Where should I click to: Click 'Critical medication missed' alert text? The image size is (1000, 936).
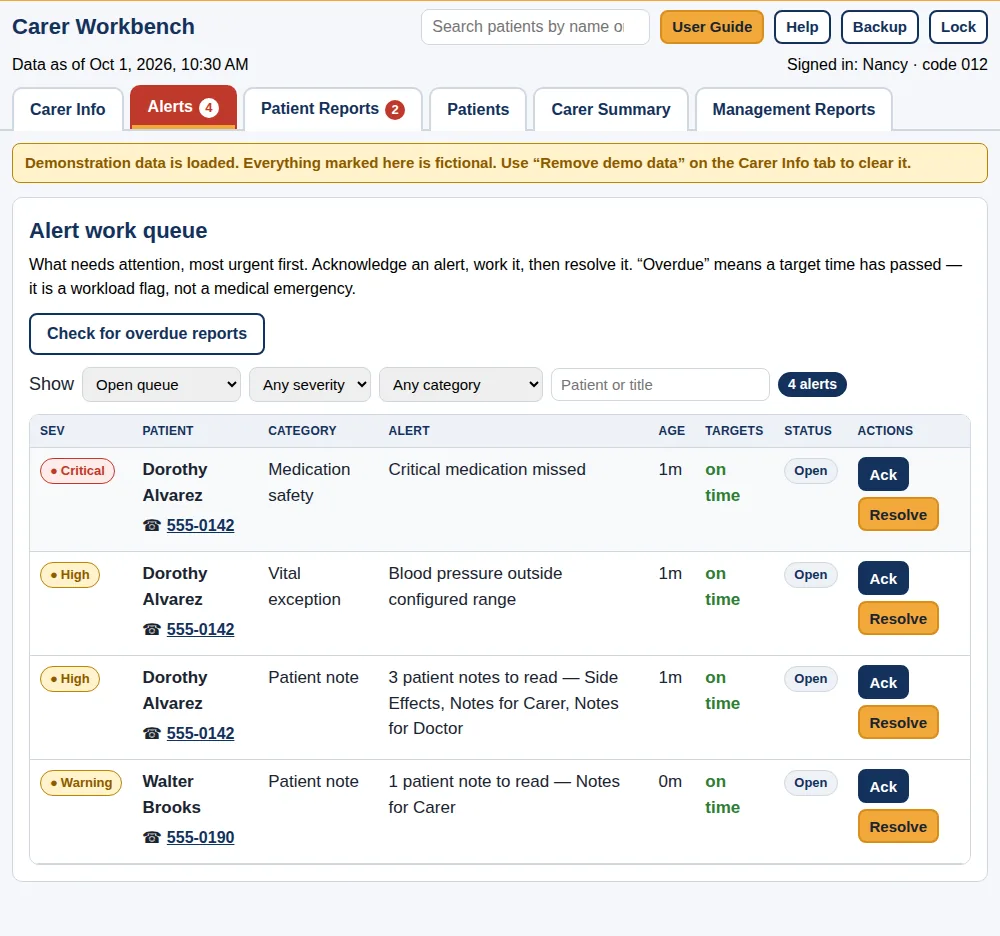(487, 469)
